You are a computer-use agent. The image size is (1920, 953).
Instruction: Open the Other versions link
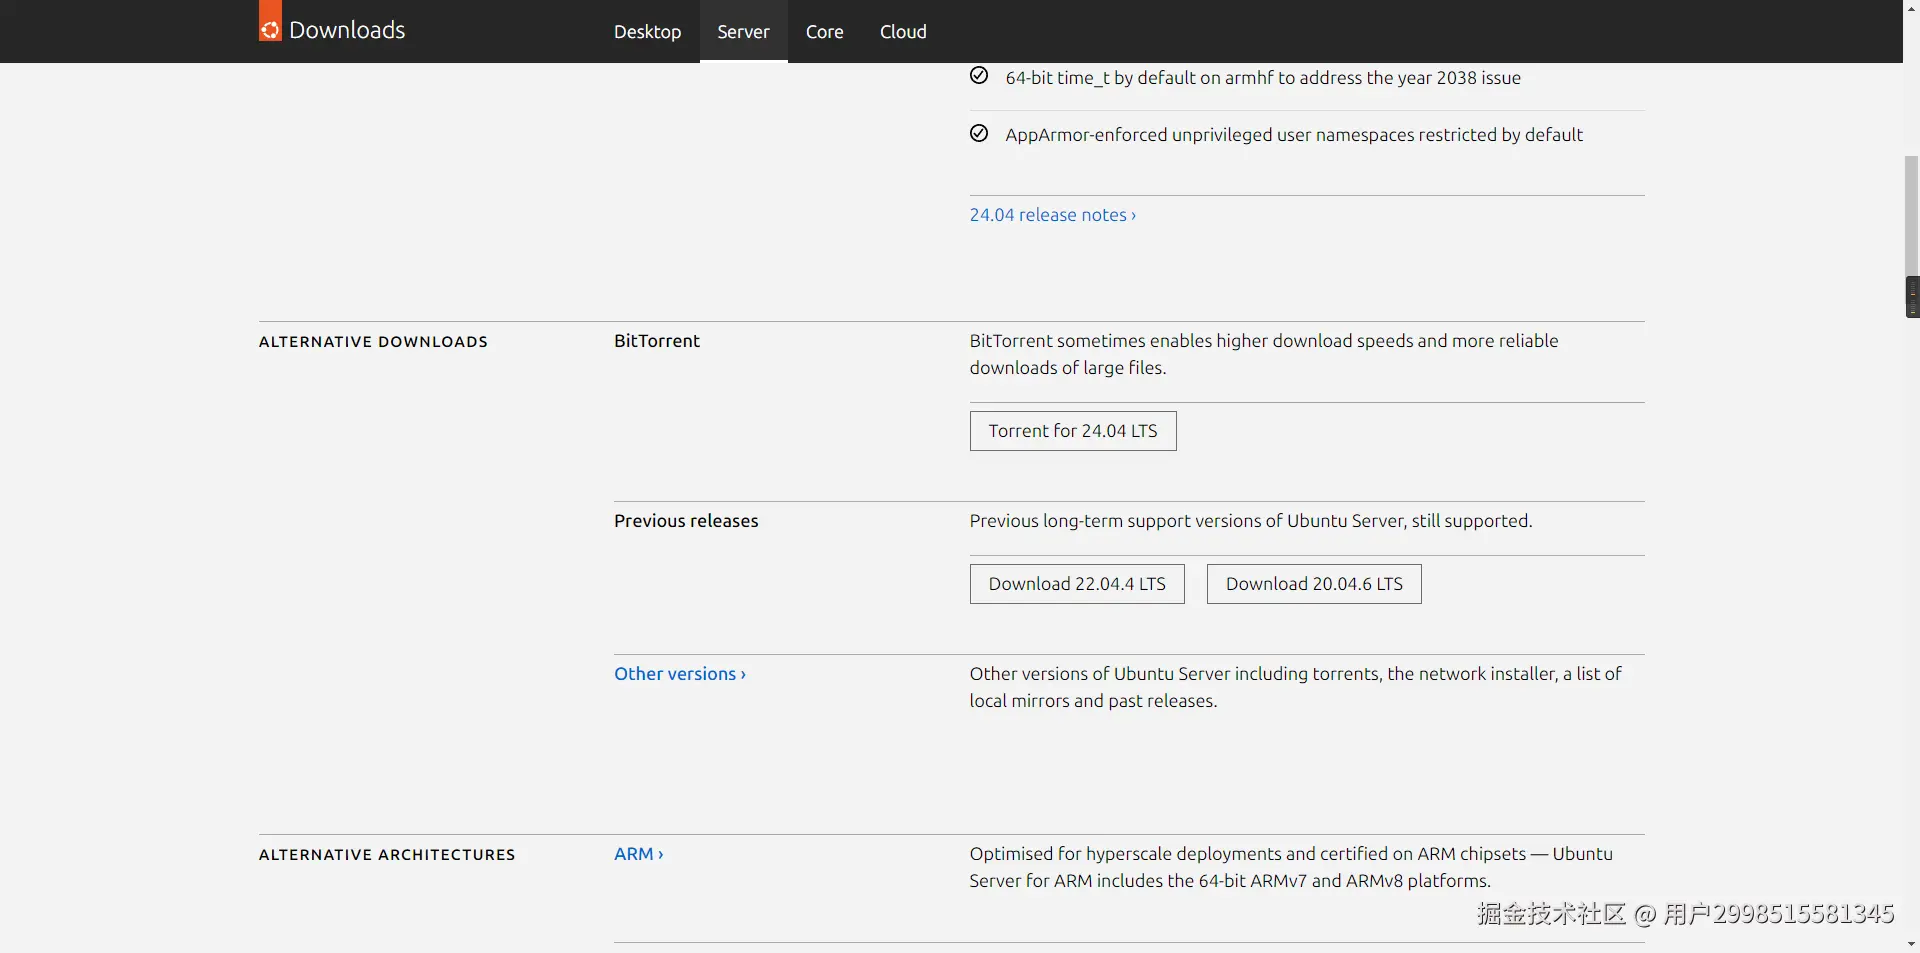[680, 674]
